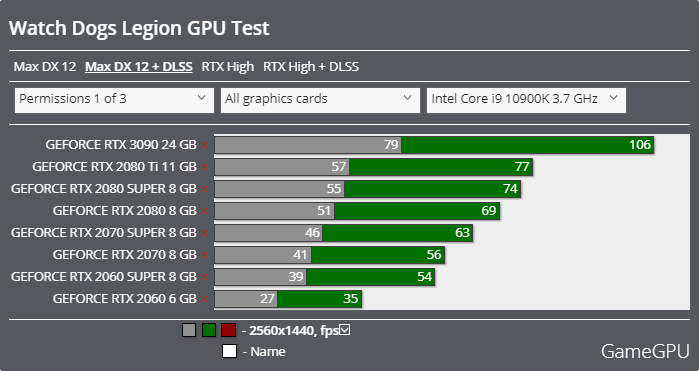
Task: Open the Permissions 1 of 3 dropdown
Action: pos(114,100)
